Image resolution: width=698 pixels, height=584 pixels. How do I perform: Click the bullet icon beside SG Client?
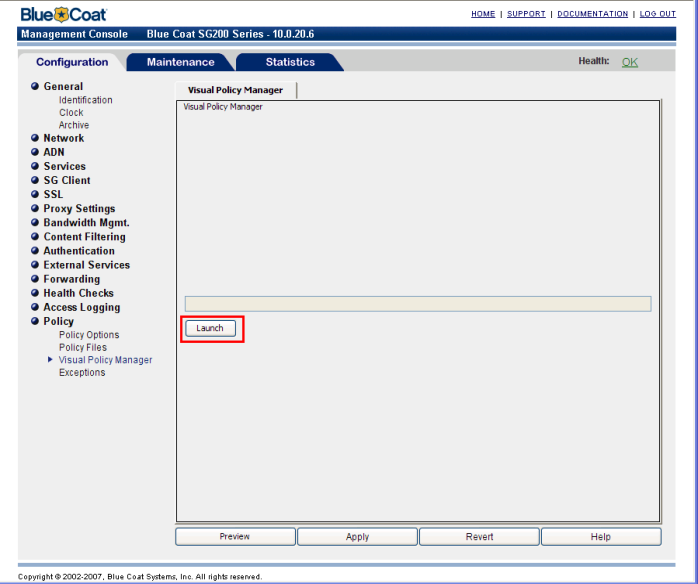click(35, 180)
